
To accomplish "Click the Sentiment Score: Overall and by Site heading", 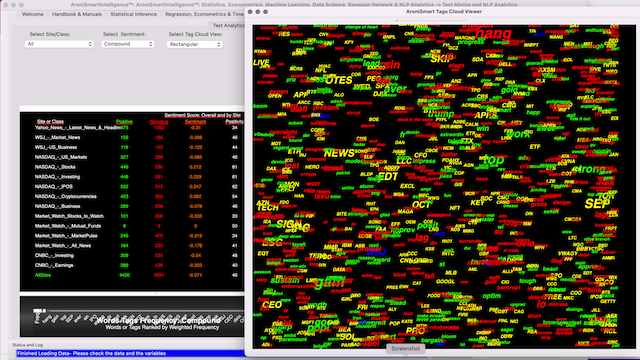I will (202, 115).
